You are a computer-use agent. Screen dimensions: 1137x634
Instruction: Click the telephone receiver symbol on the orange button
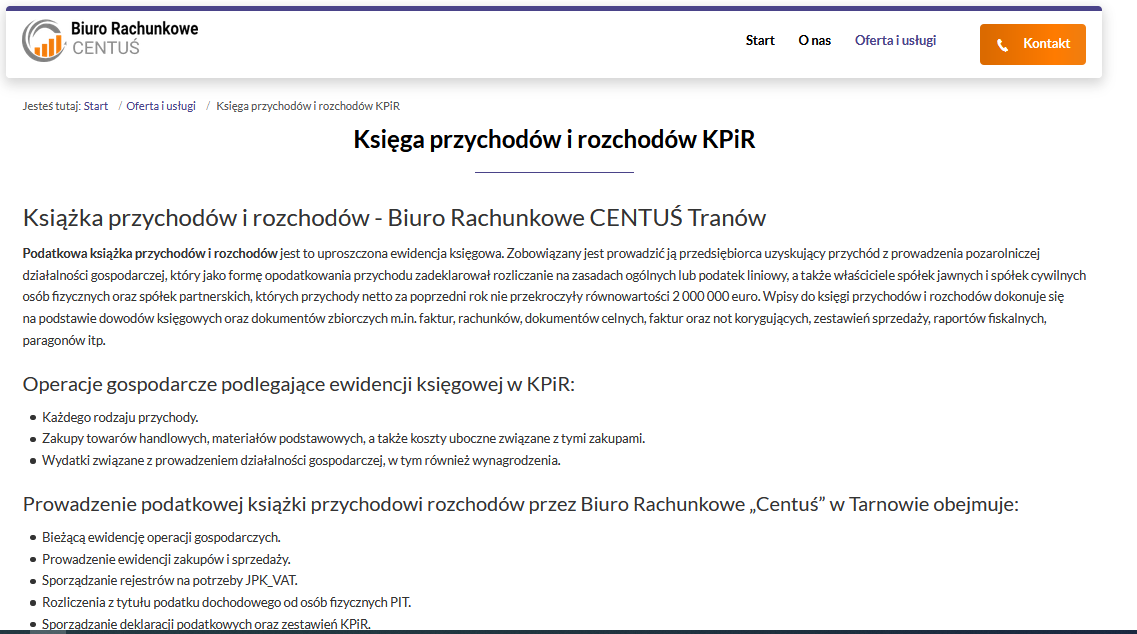[x=1002, y=44]
